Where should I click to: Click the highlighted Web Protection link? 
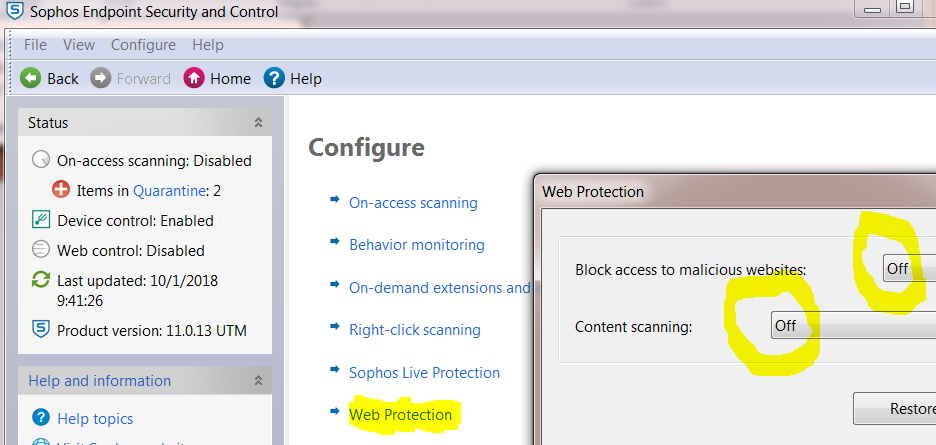(x=401, y=415)
